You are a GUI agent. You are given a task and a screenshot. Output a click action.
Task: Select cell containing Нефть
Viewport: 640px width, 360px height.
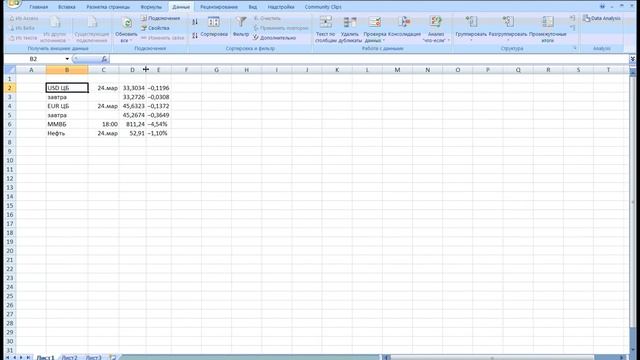(67, 133)
